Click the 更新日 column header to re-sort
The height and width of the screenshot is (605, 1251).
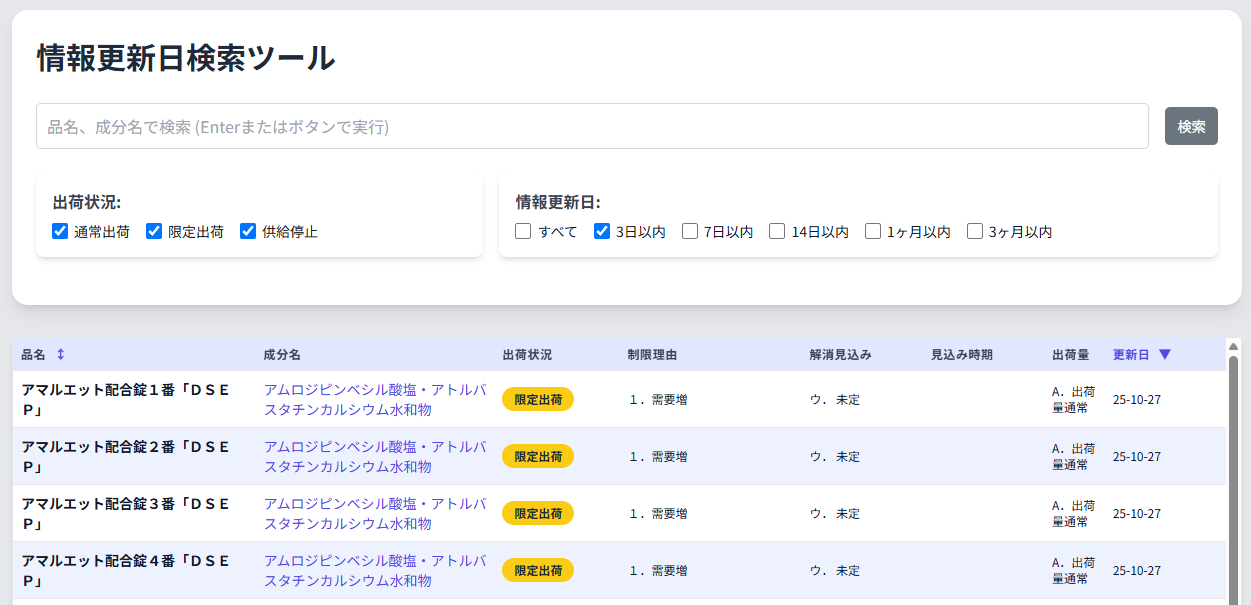pos(1132,354)
